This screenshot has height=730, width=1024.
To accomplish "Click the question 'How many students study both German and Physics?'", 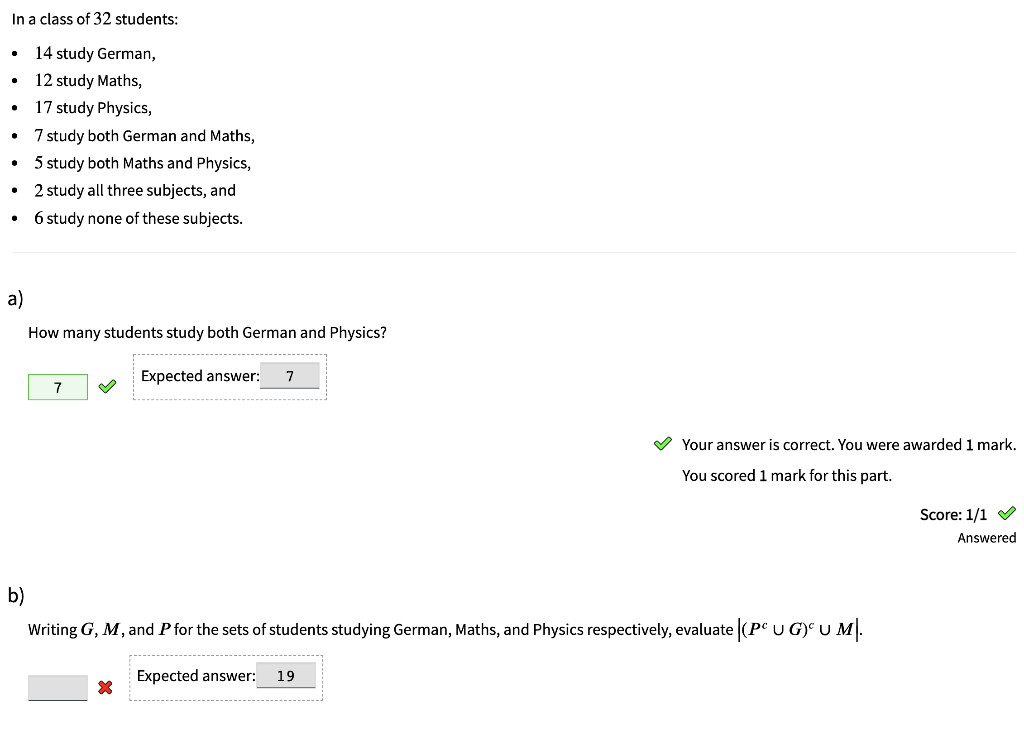I will coord(207,332).
